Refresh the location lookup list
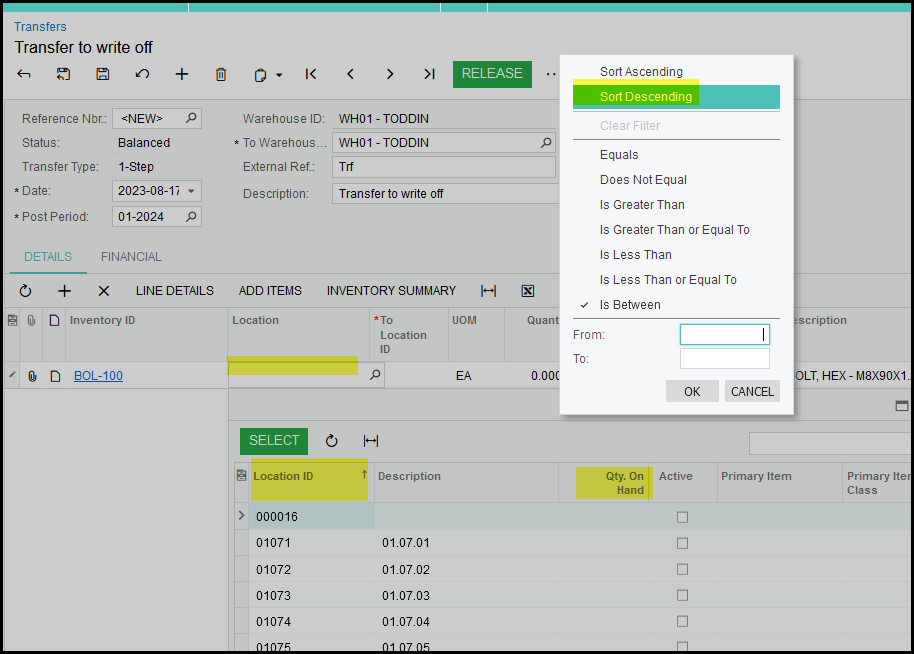 [x=332, y=441]
